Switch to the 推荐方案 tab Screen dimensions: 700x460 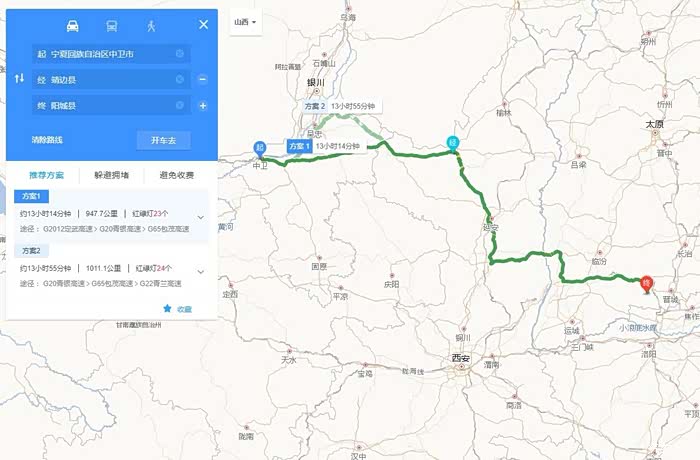click(x=46, y=175)
